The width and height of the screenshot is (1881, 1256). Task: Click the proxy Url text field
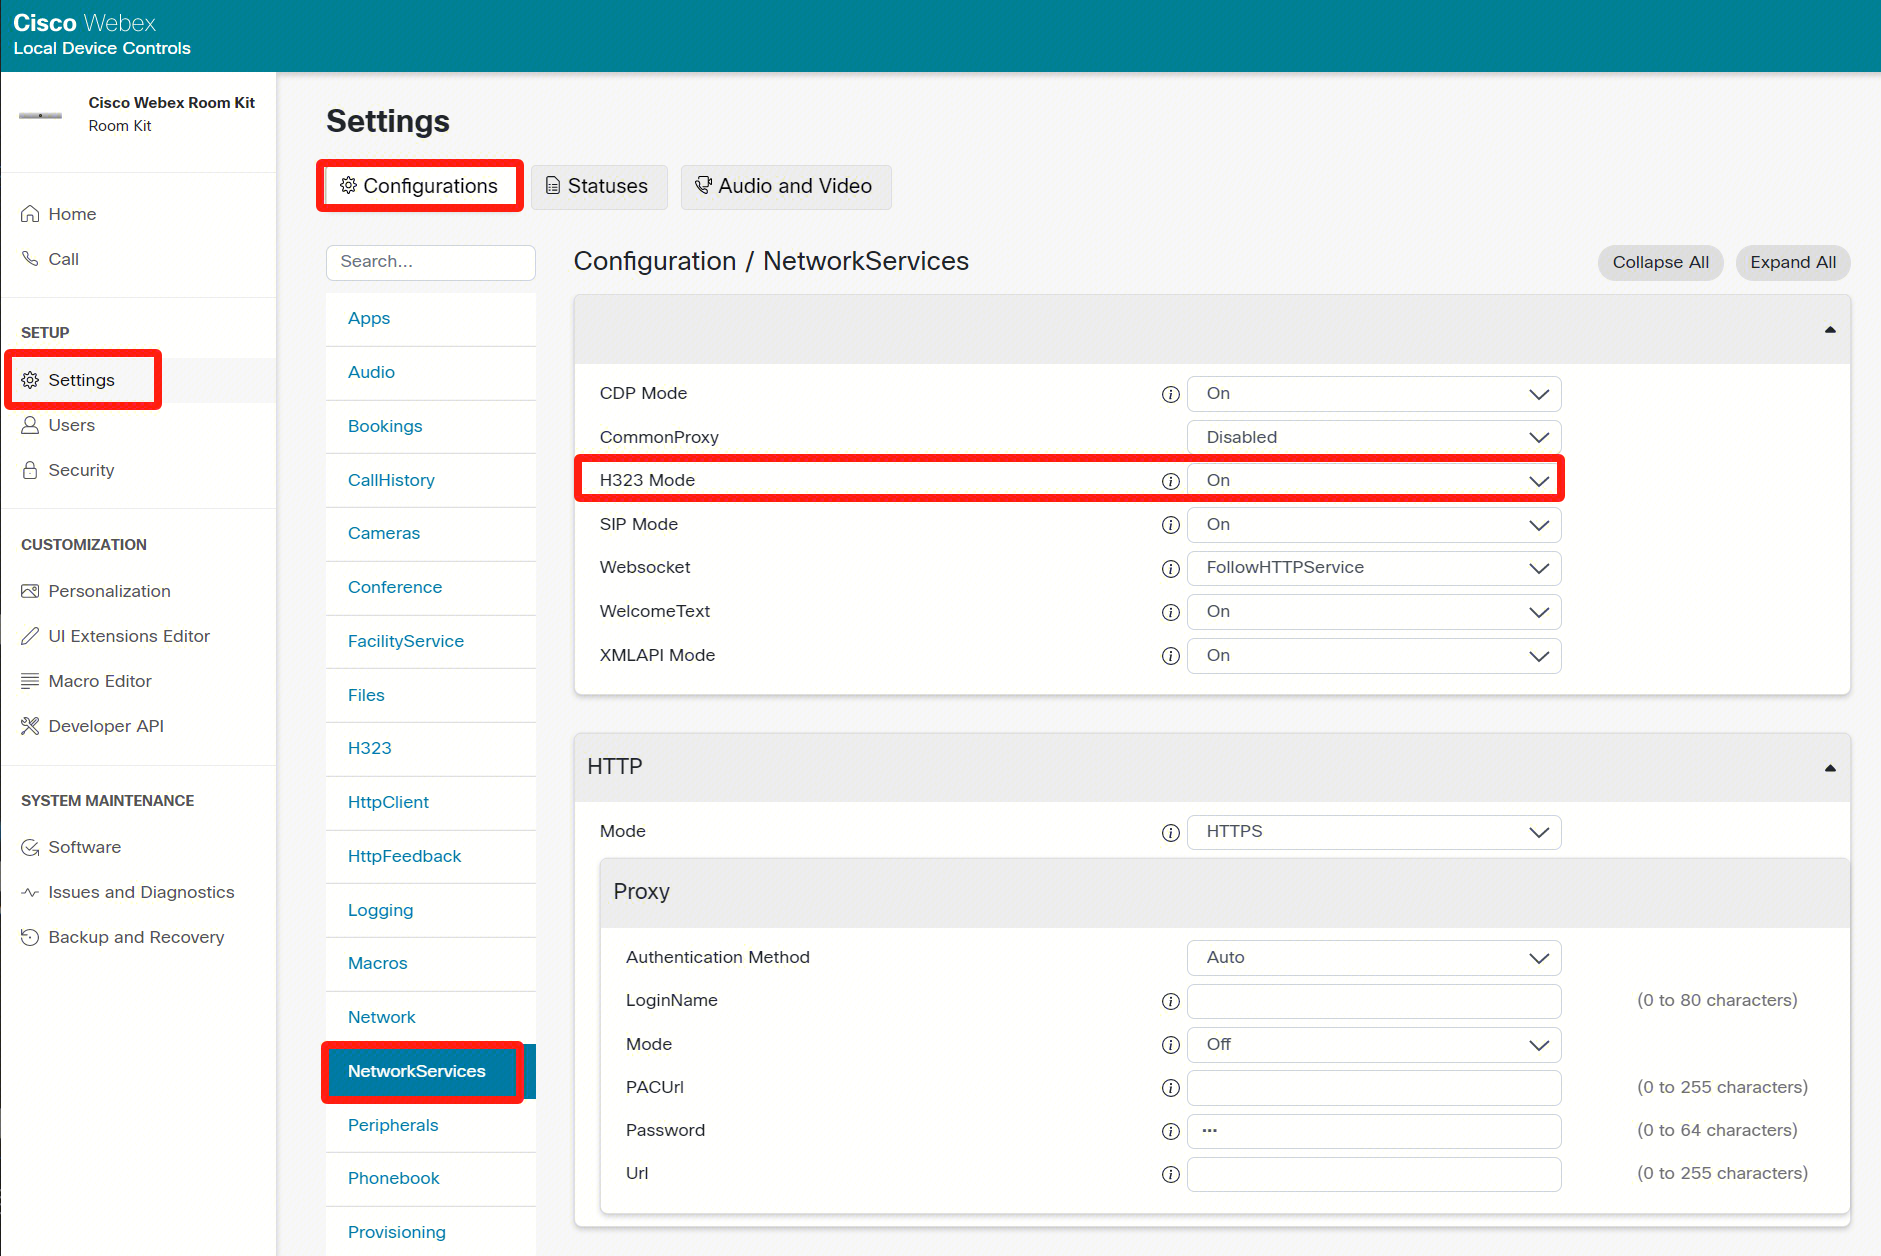coord(1374,1174)
